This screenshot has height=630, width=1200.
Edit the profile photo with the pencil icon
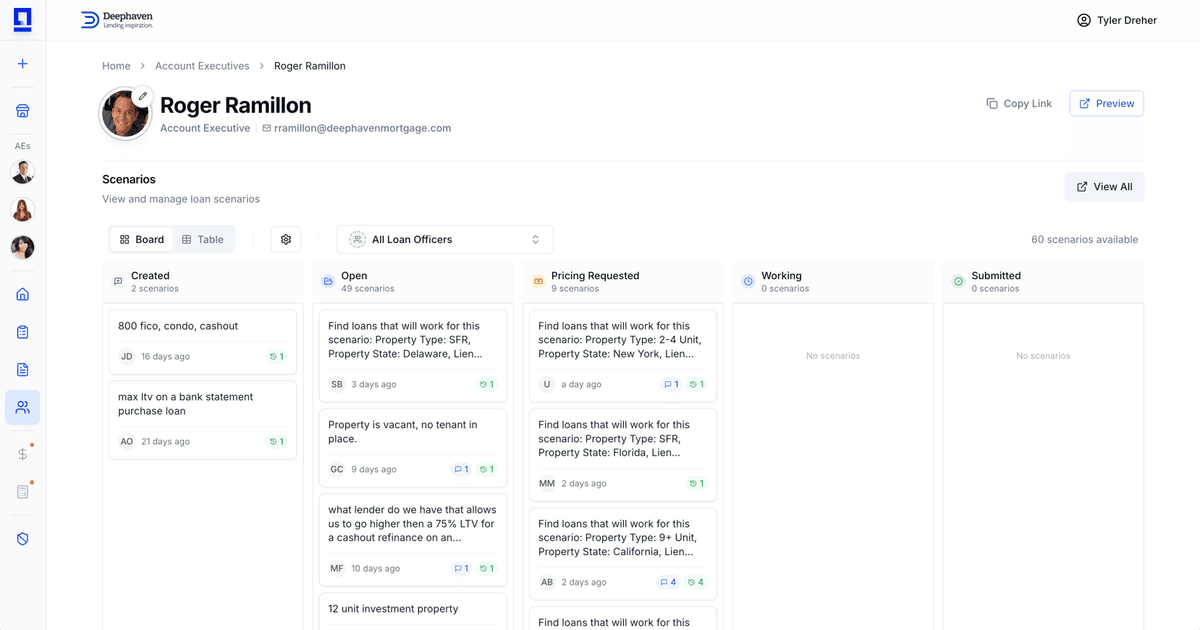tap(143, 96)
